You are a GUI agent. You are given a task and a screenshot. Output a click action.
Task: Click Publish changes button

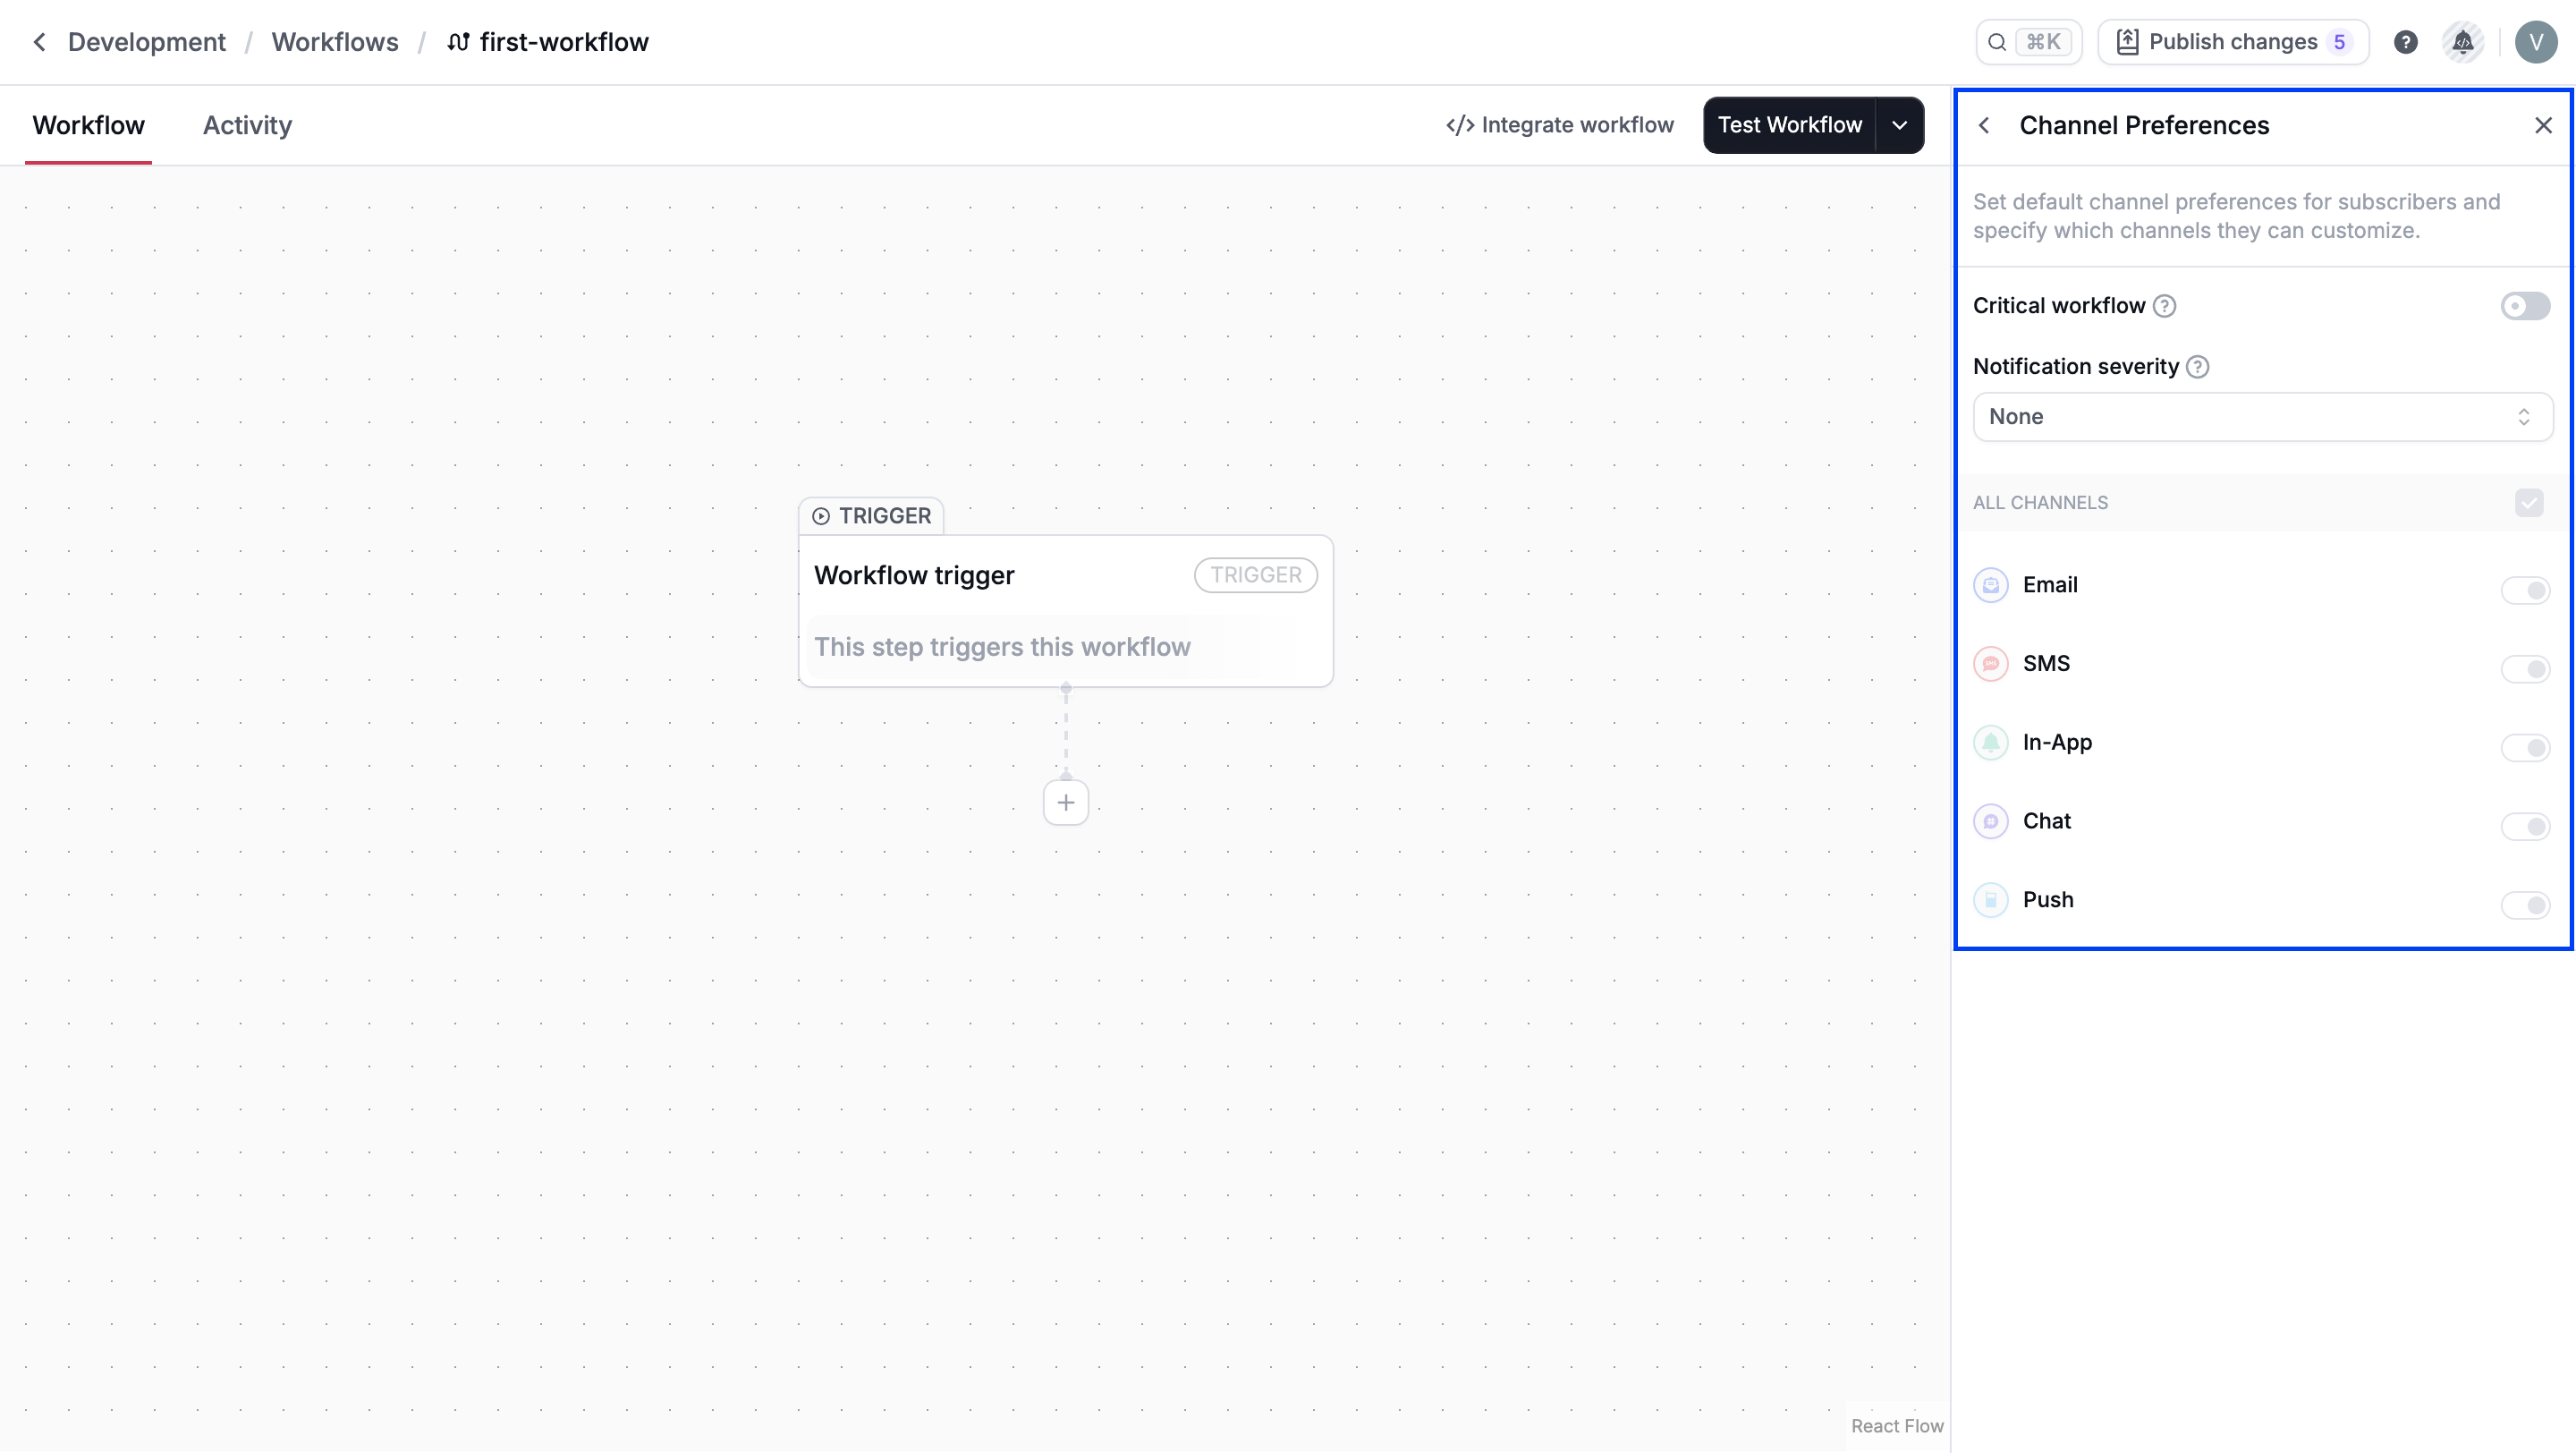click(x=2232, y=42)
